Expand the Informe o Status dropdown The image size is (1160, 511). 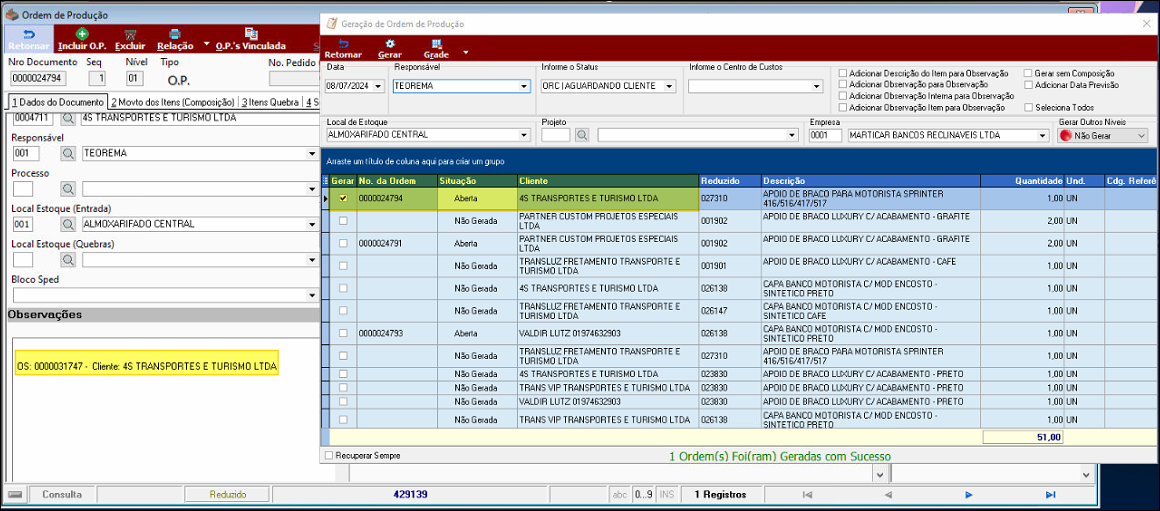tap(670, 87)
